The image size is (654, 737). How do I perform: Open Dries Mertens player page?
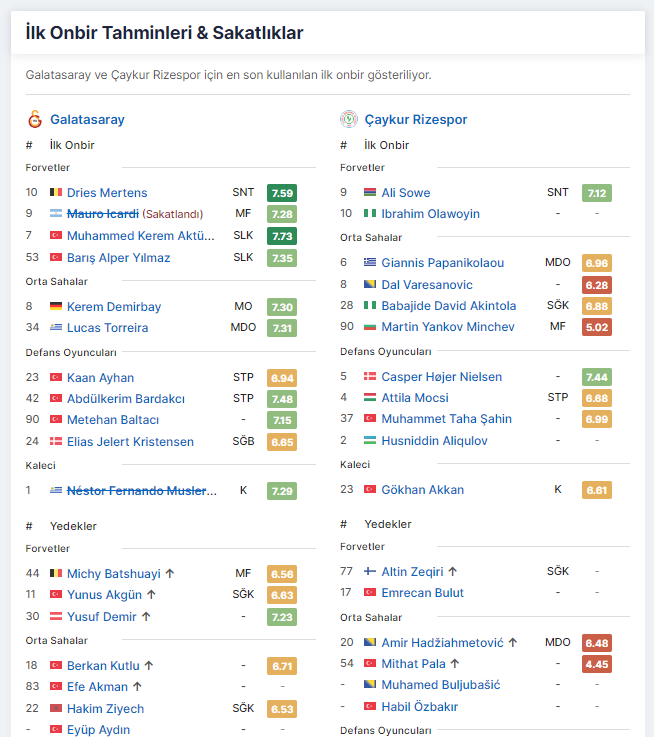[107, 193]
